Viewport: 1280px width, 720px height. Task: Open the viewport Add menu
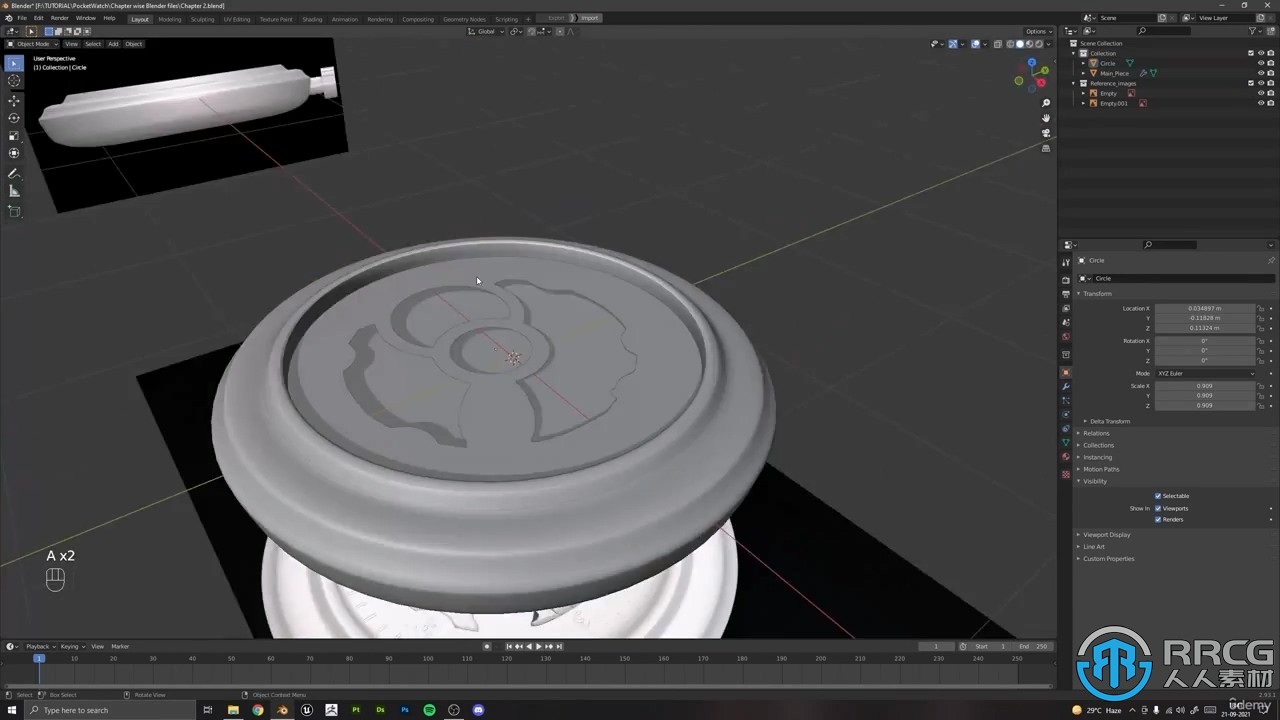pos(113,44)
